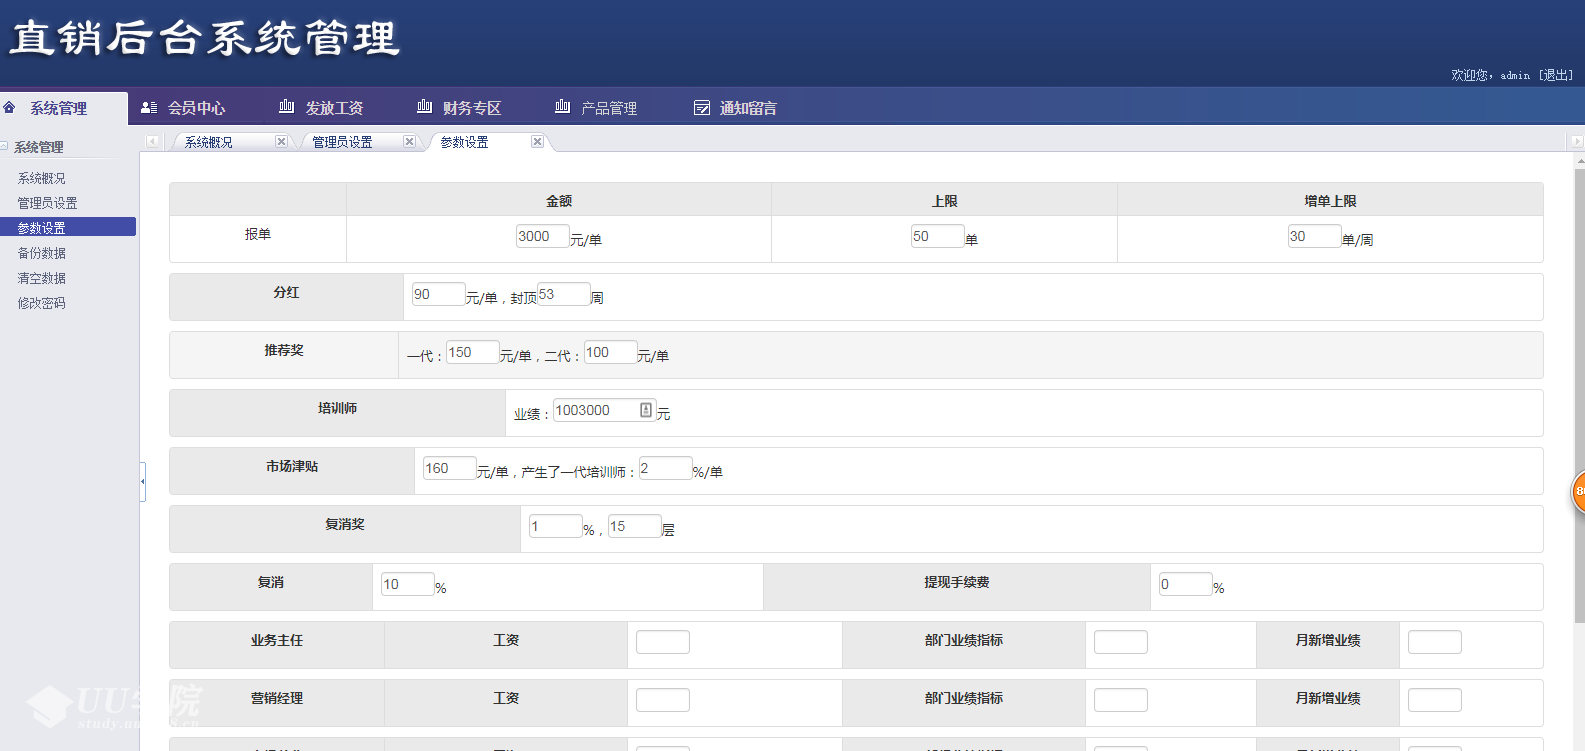Click the 一代 推荐奖 field showing 150
Screen dimensions: 1585x751
(x=472, y=352)
